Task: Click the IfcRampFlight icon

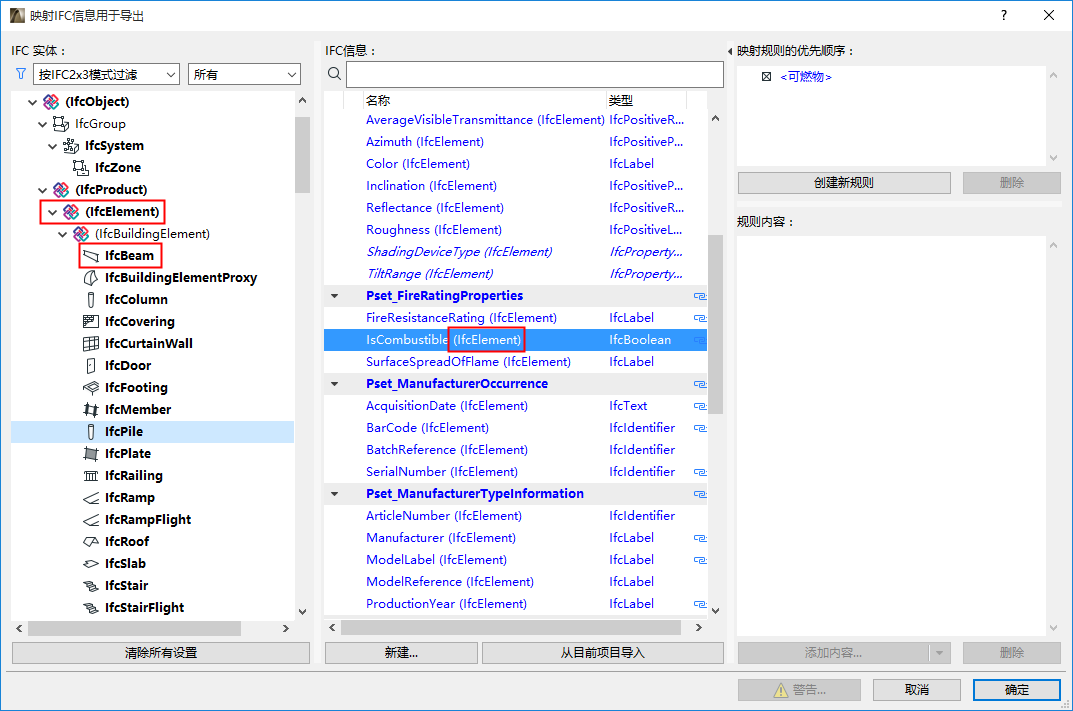Action: tap(91, 520)
